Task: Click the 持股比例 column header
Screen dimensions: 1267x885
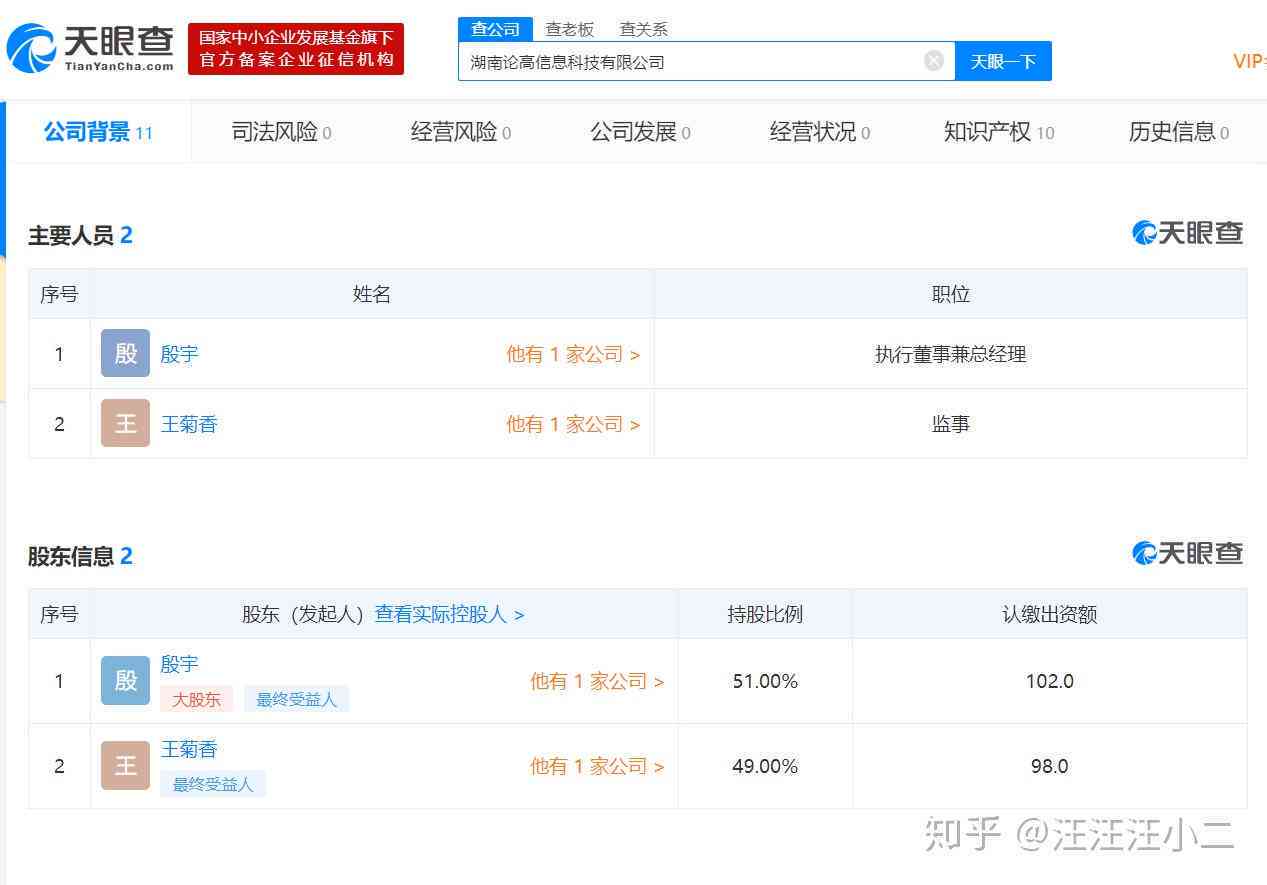Action: click(765, 614)
